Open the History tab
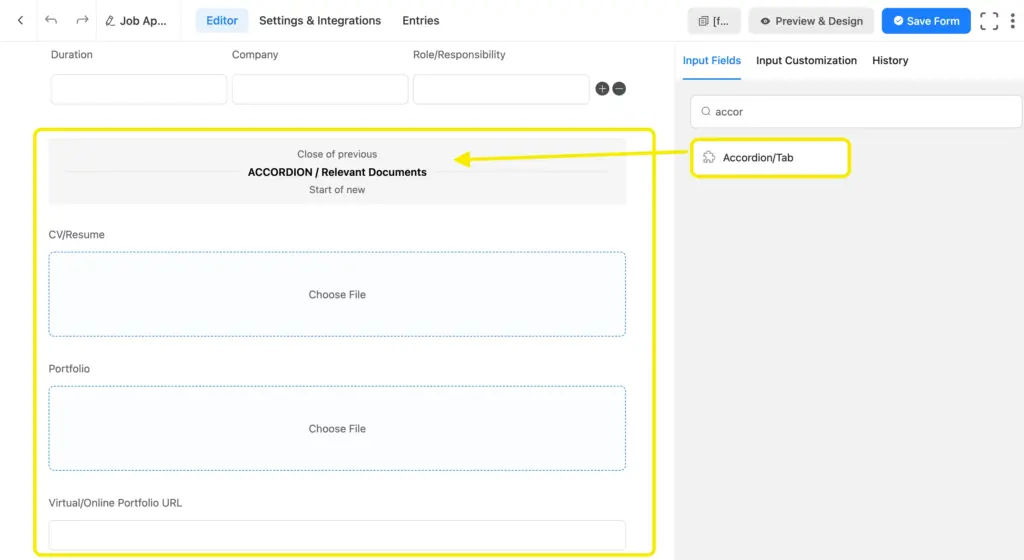Image resolution: width=1024 pixels, height=560 pixels. 890,61
